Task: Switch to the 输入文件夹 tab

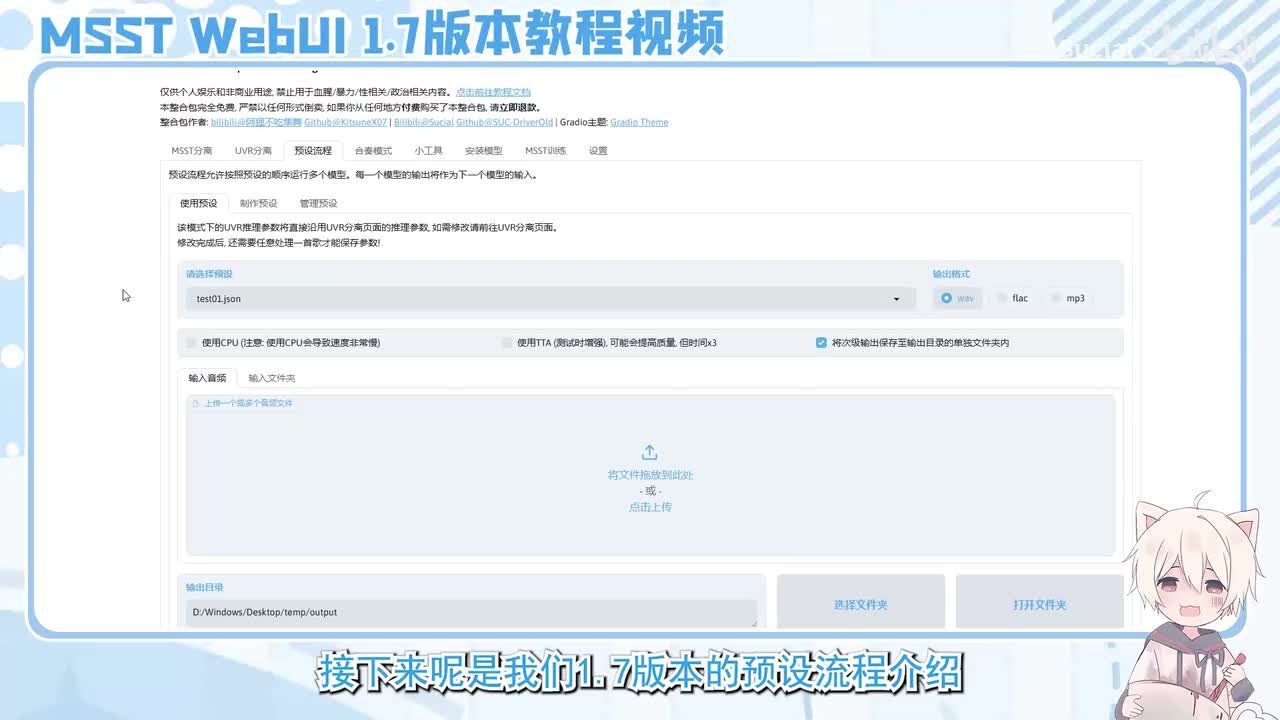Action: 272,378
